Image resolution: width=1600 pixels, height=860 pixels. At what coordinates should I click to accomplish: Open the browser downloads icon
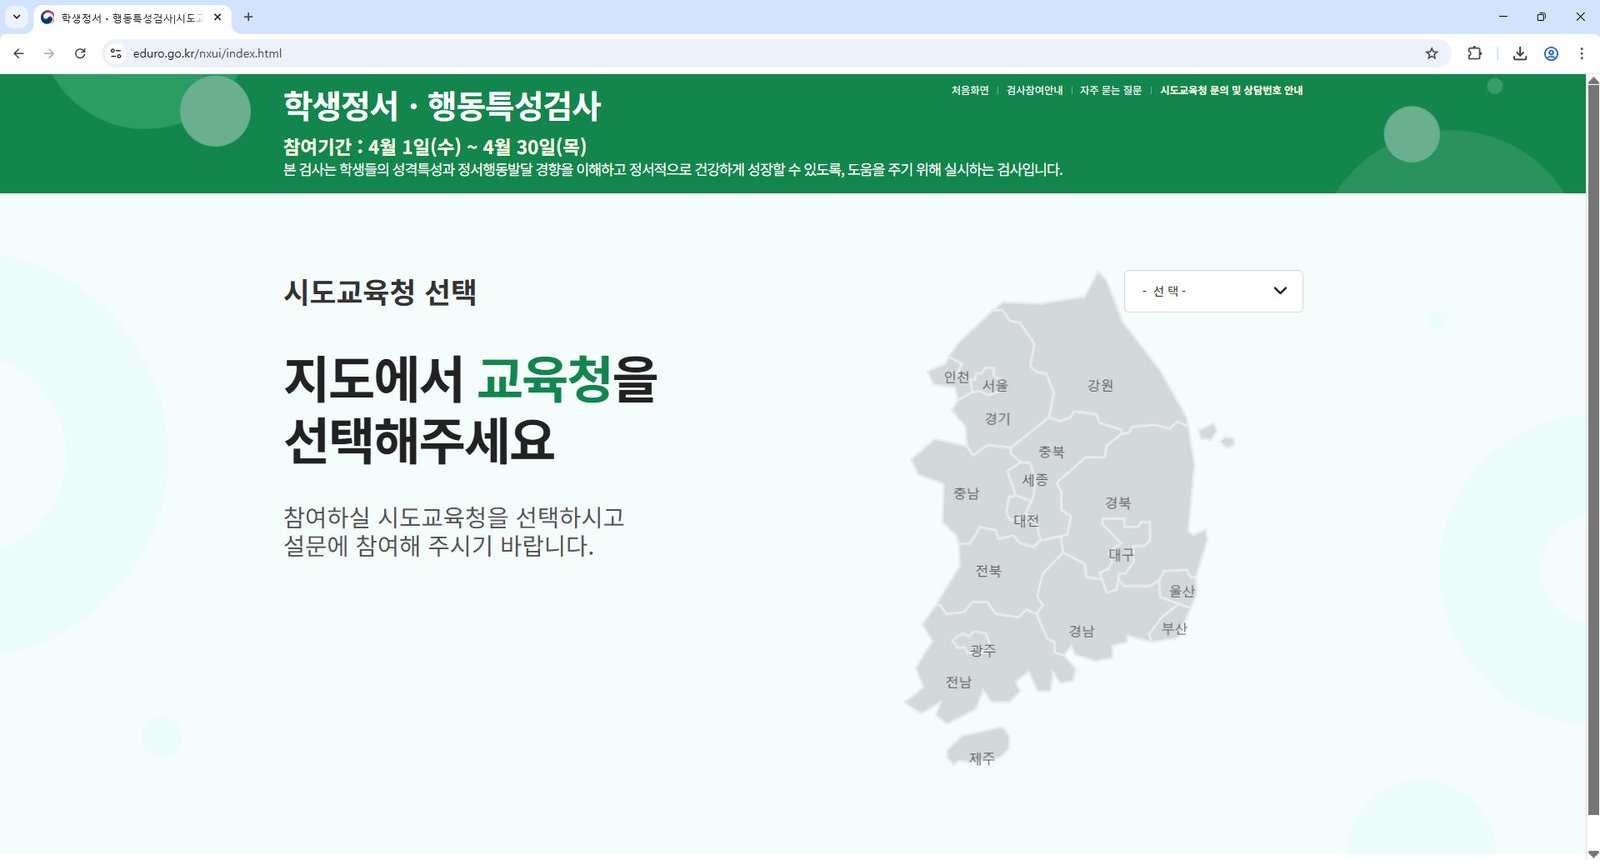(1519, 54)
